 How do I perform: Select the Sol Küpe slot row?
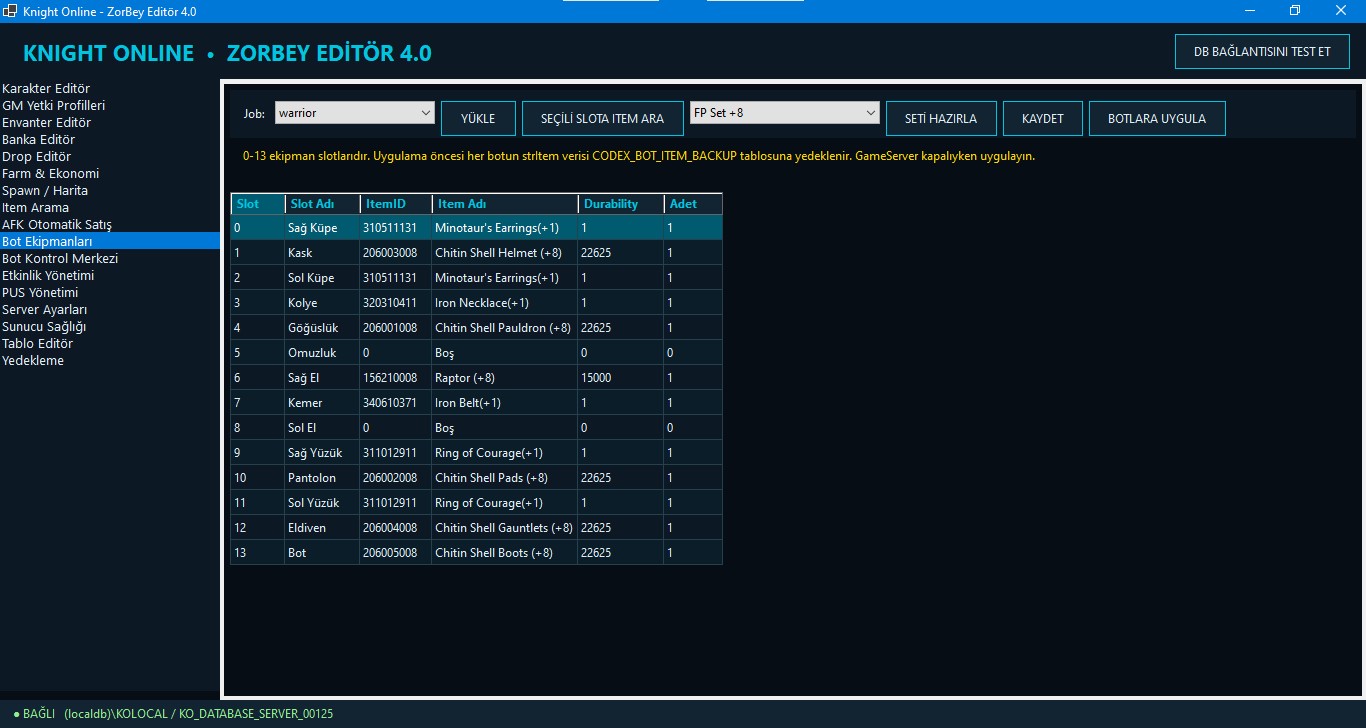click(477, 277)
